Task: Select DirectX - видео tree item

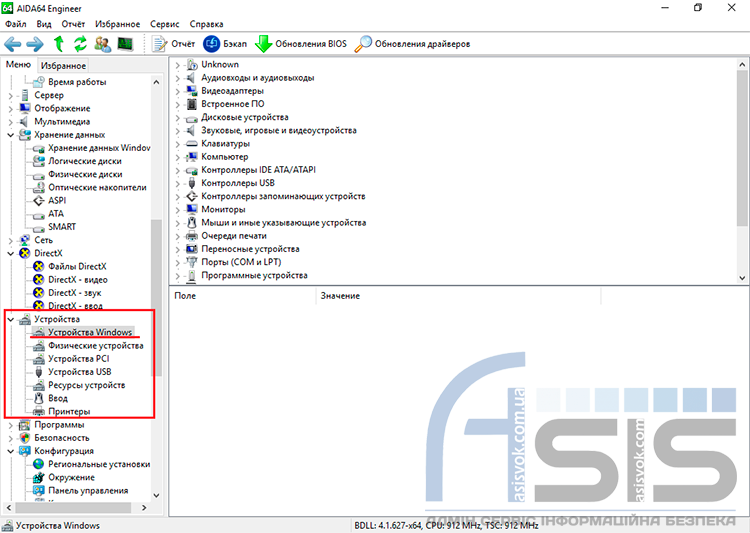Action: pos(77,280)
